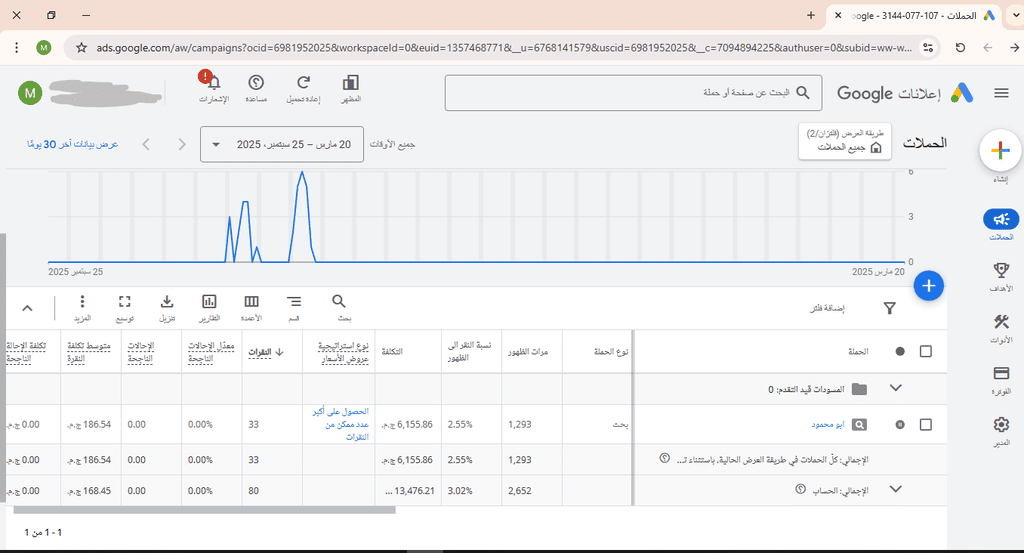Click the filter funnel icon

(889, 308)
